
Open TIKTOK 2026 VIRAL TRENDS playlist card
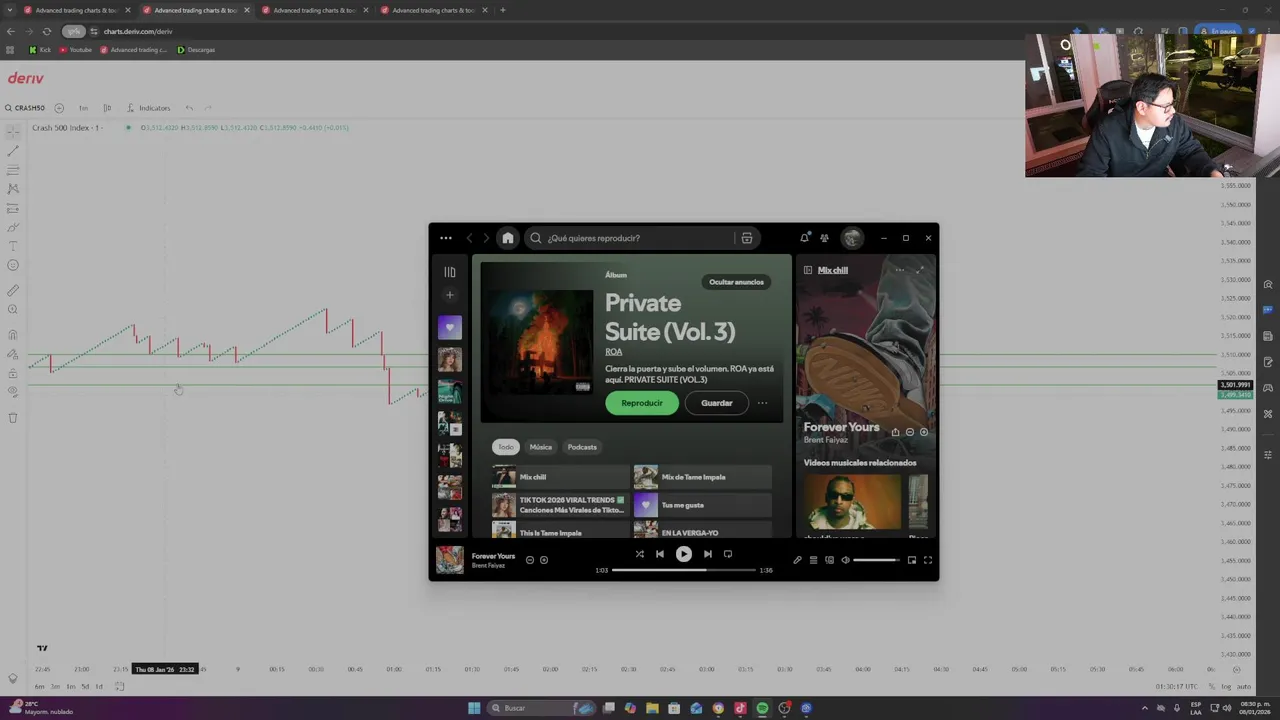coord(561,505)
